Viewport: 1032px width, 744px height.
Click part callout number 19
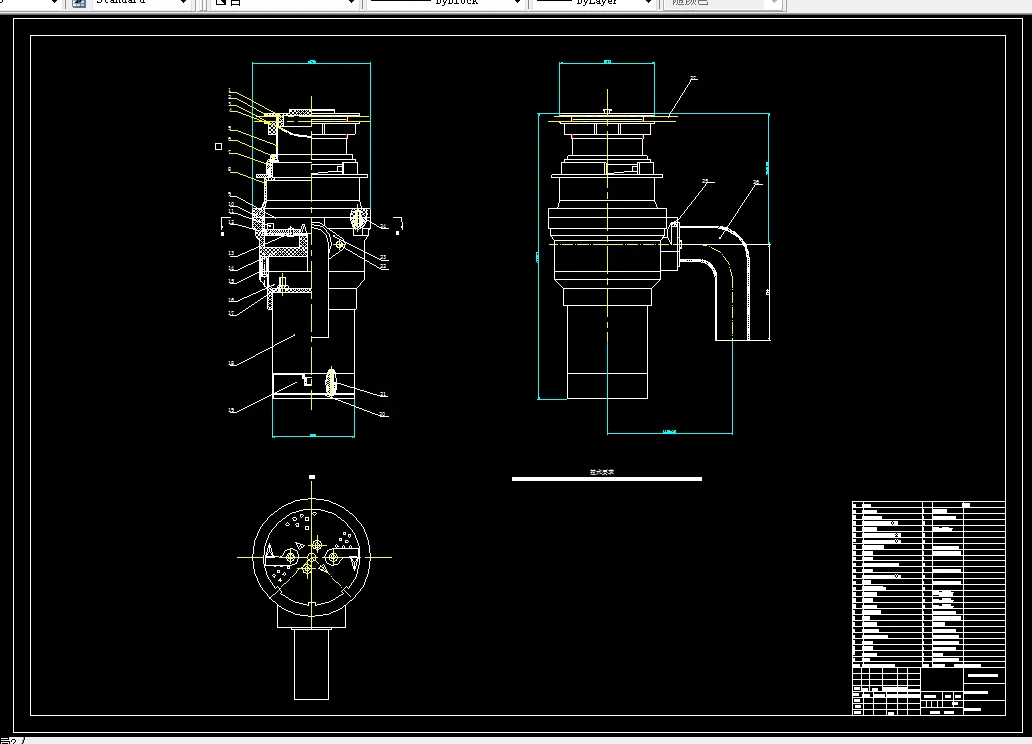click(232, 410)
